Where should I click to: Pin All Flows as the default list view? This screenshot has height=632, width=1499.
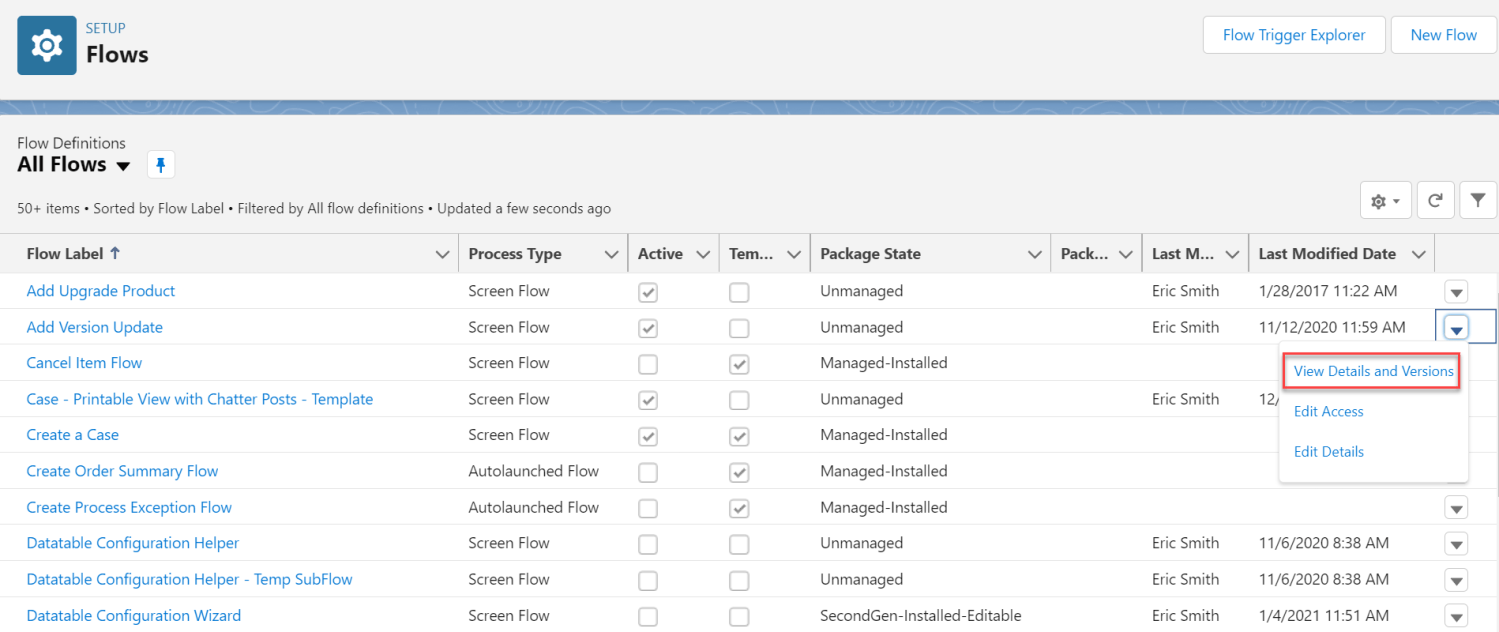(x=160, y=164)
